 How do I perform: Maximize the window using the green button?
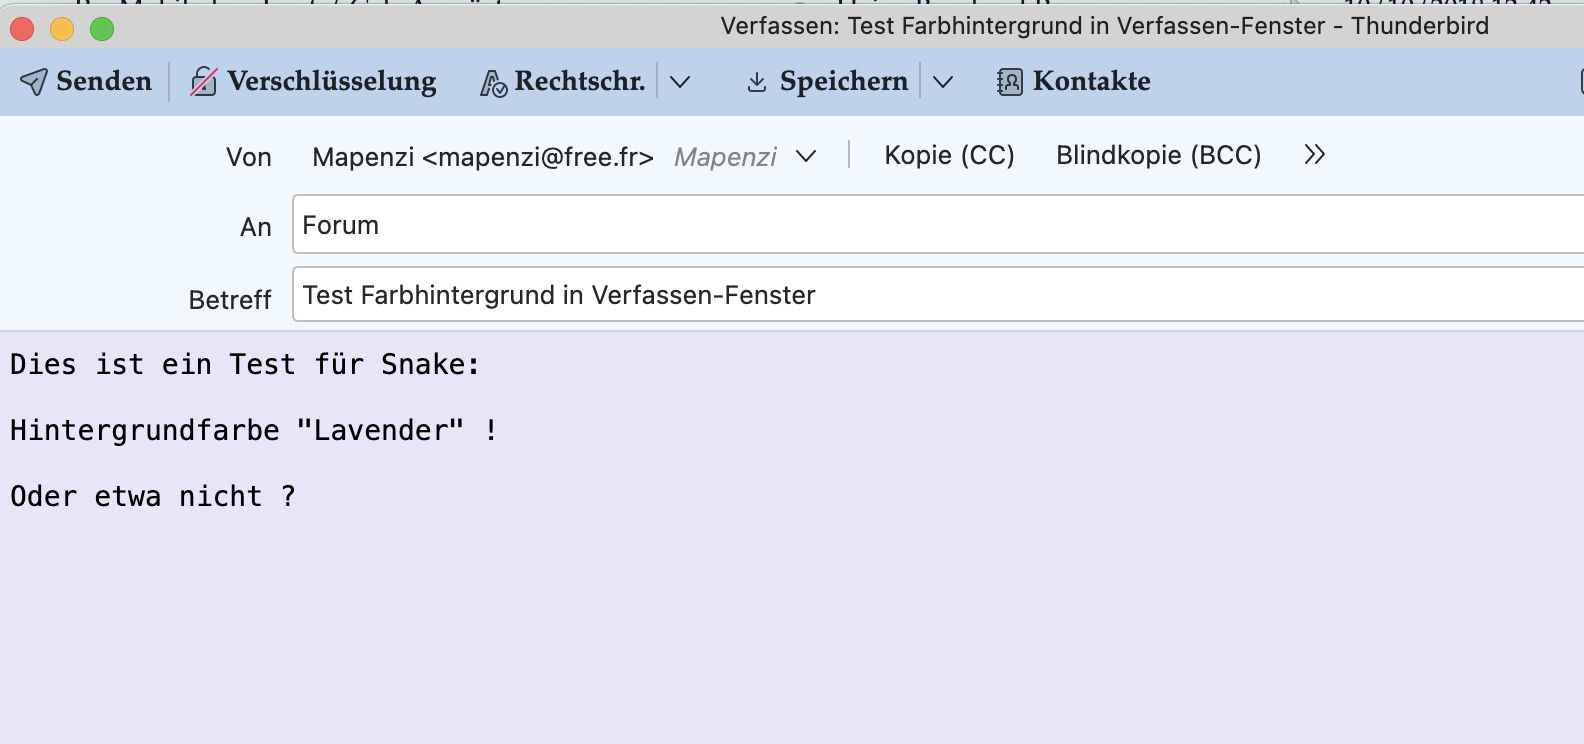click(x=102, y=29)
